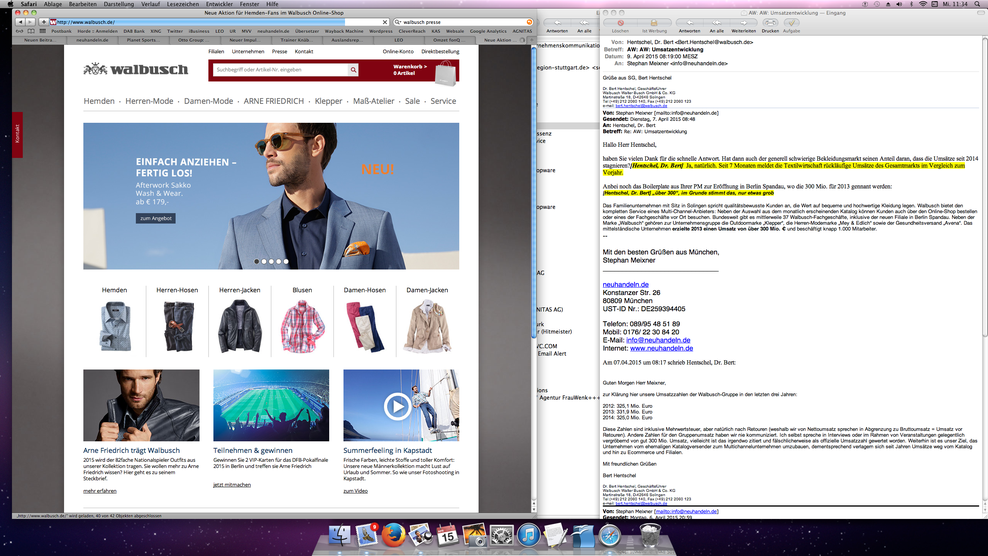The width and height of the screenshot is (988, 556).
Task: Select the first banner carousel dot
Action: pos(256,261)
